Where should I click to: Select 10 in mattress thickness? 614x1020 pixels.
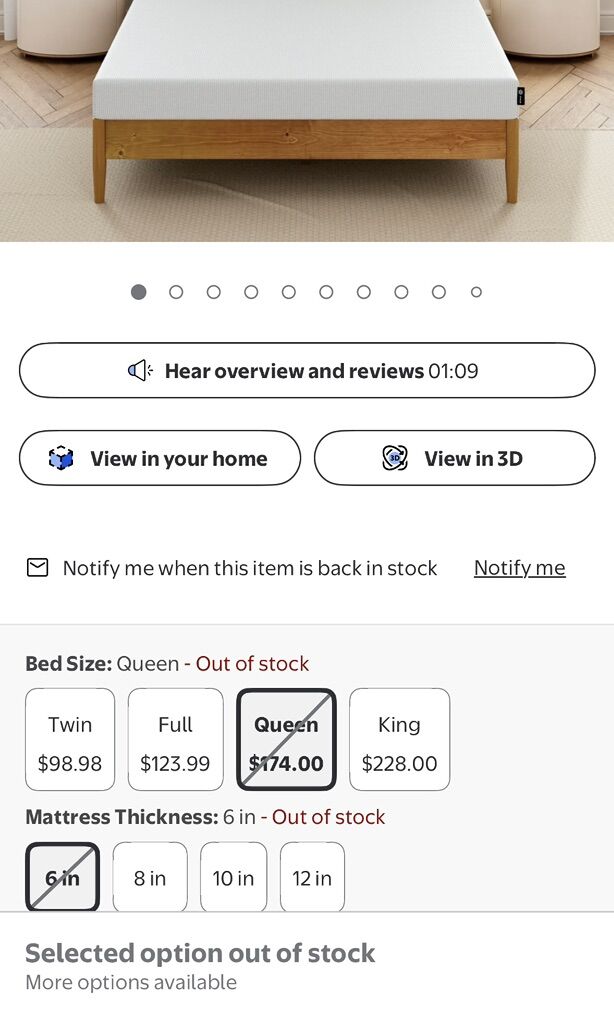[233, 877]
